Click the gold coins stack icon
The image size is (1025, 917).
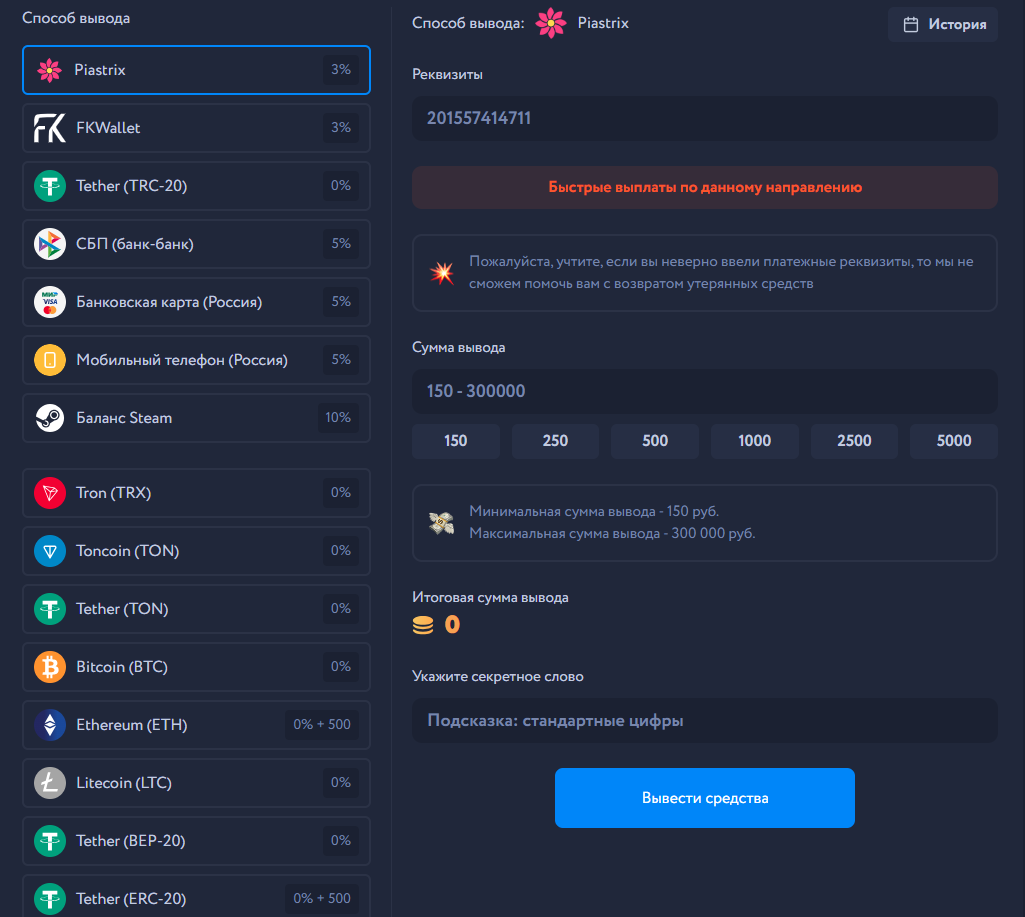click(423, 625)
